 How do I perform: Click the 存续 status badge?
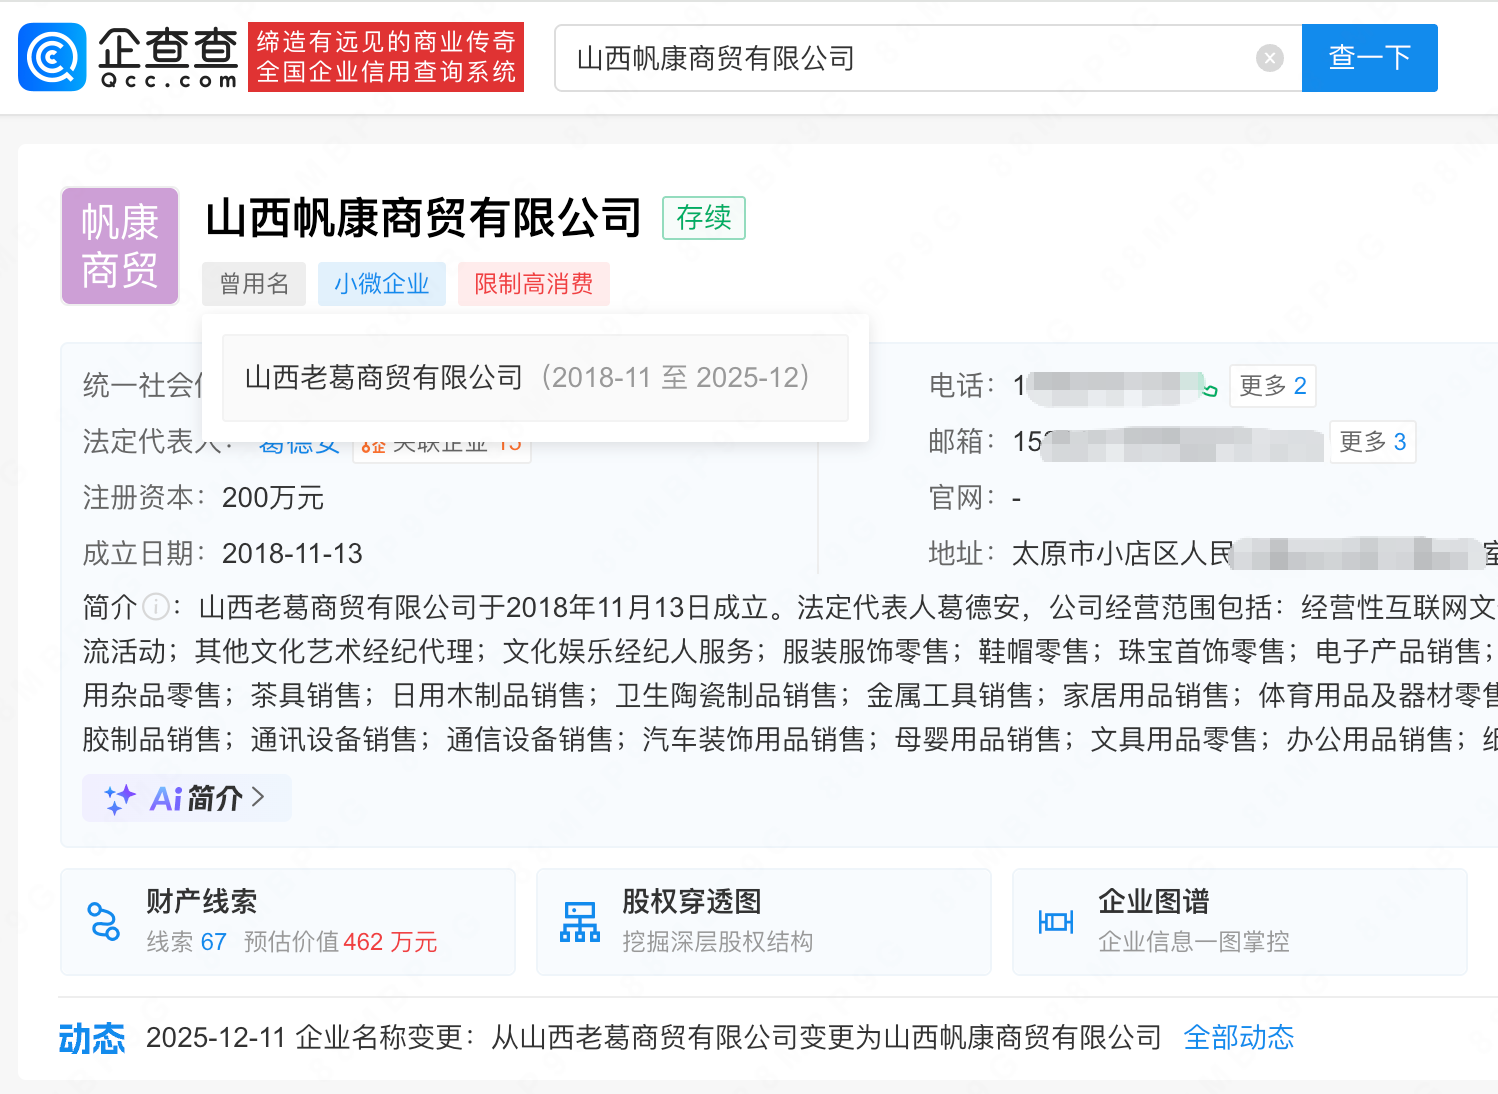click(703, 218)
